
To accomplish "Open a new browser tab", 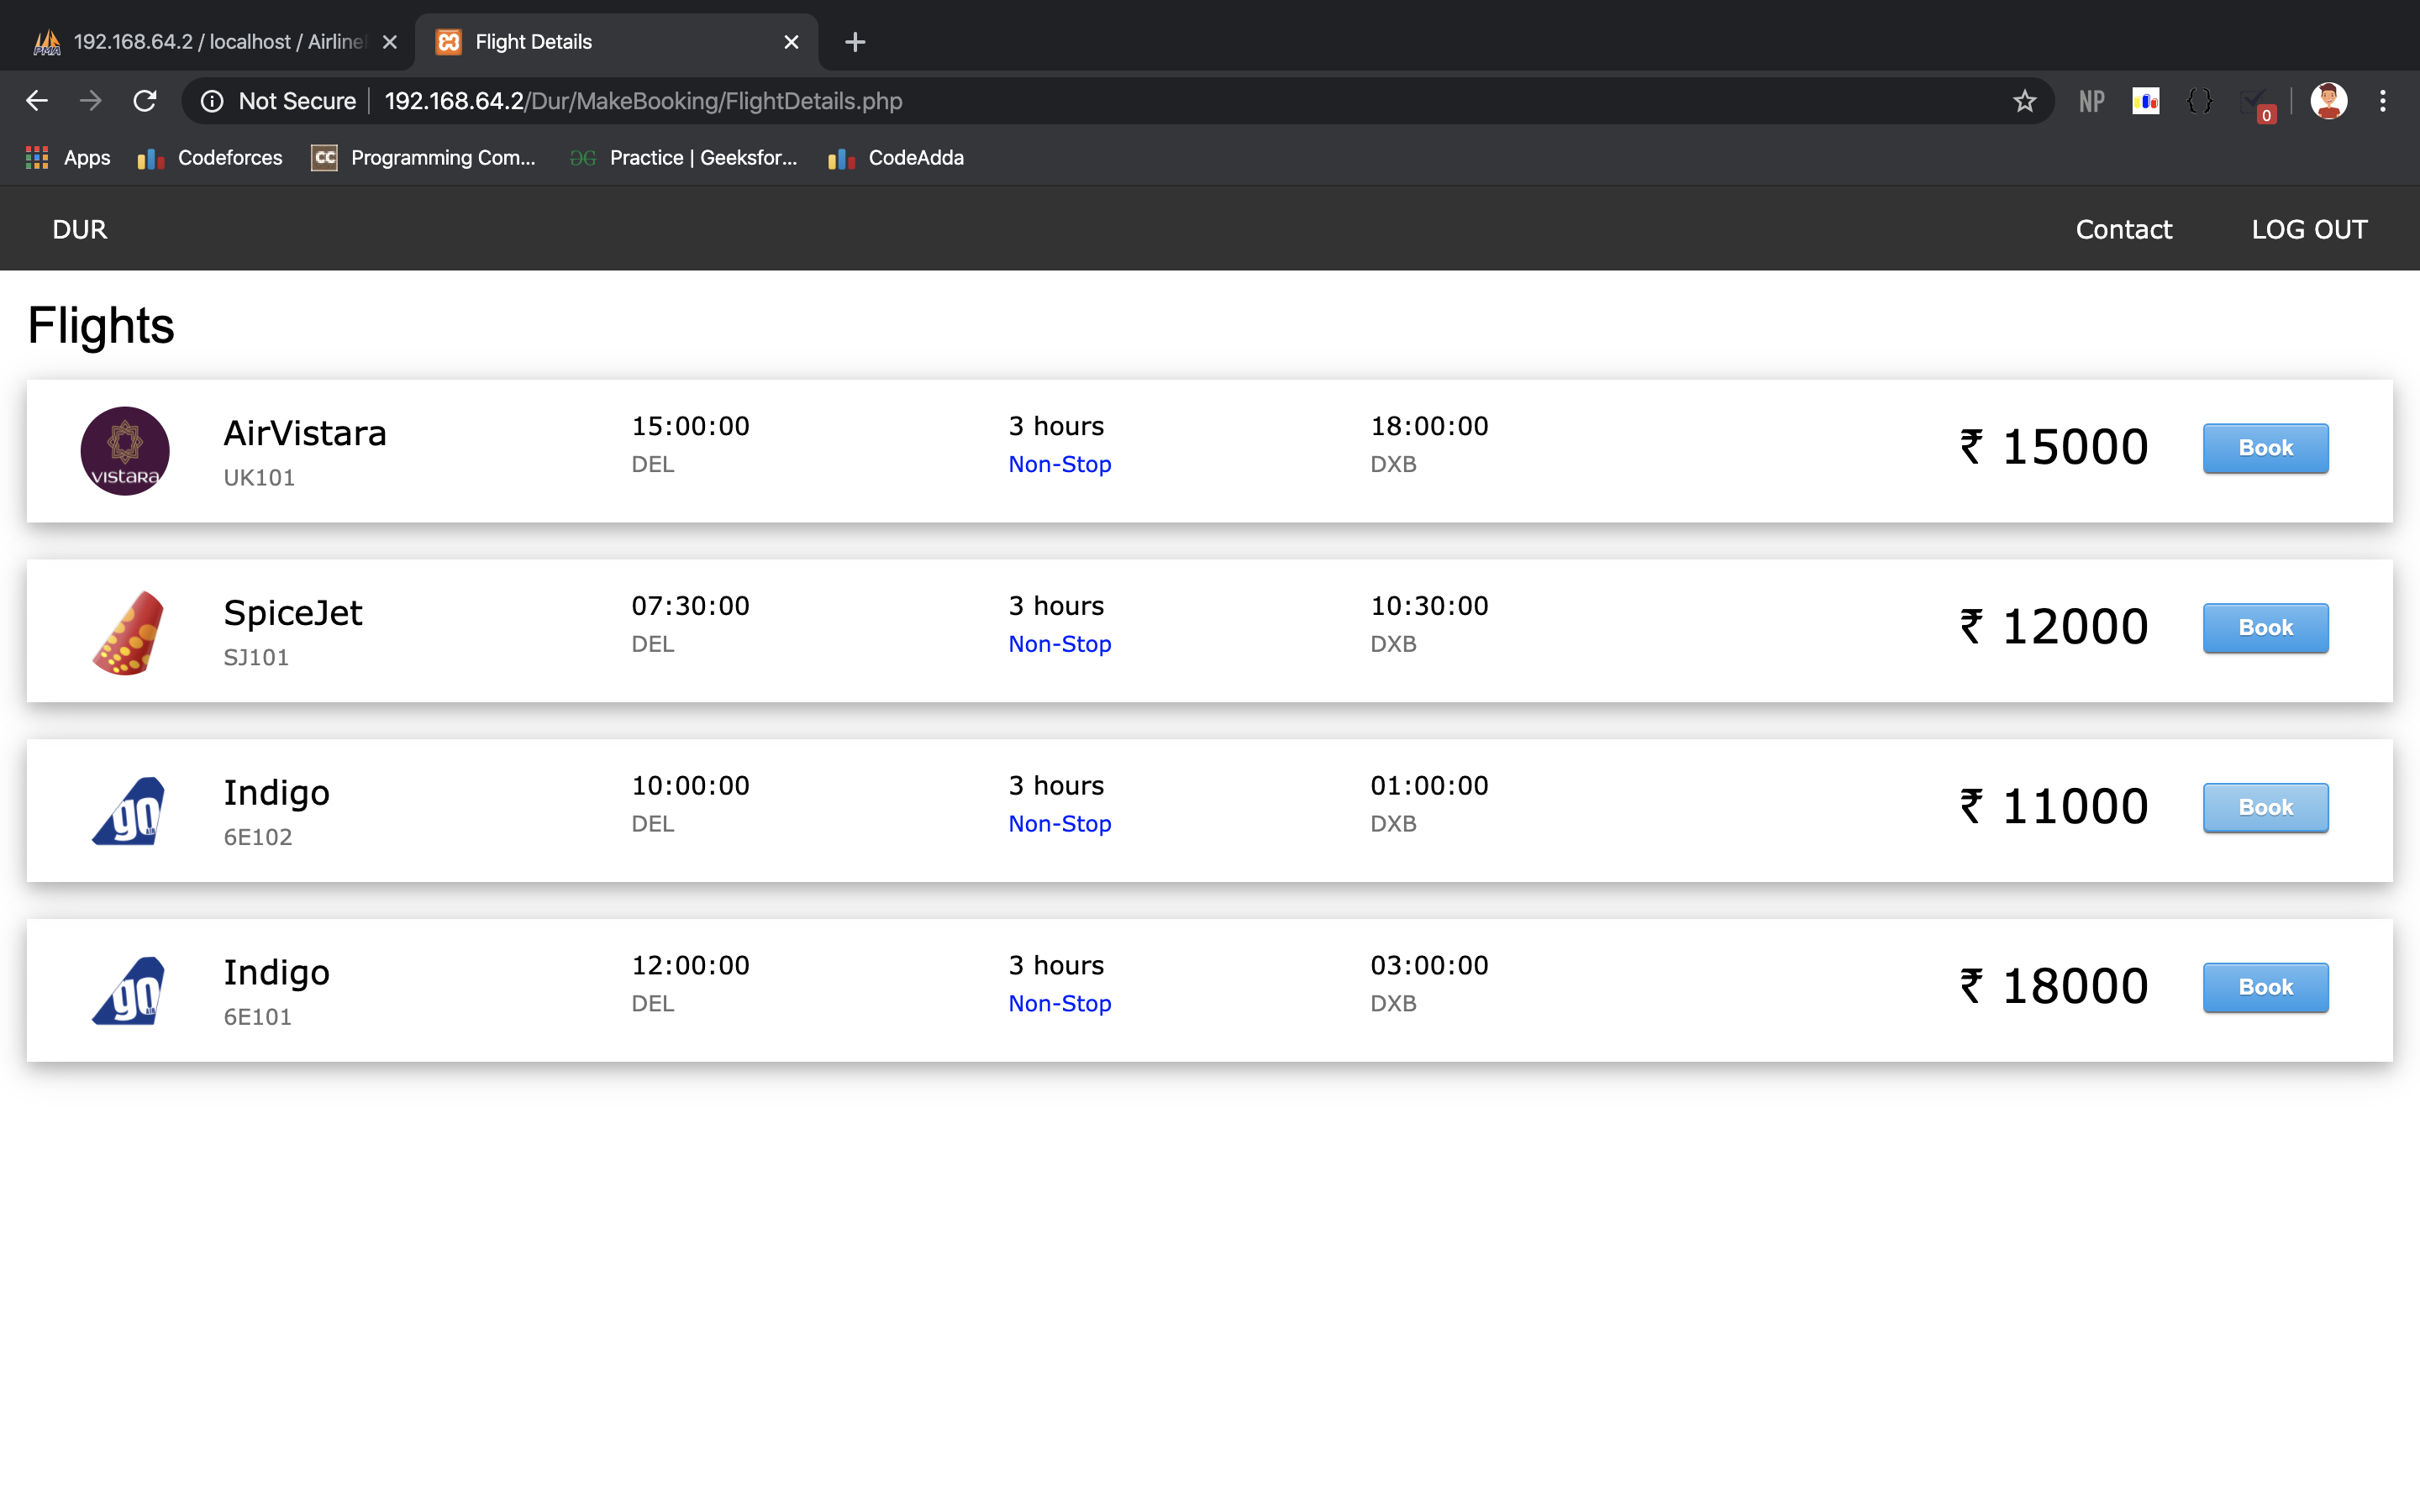I will [x=855, y=42].
